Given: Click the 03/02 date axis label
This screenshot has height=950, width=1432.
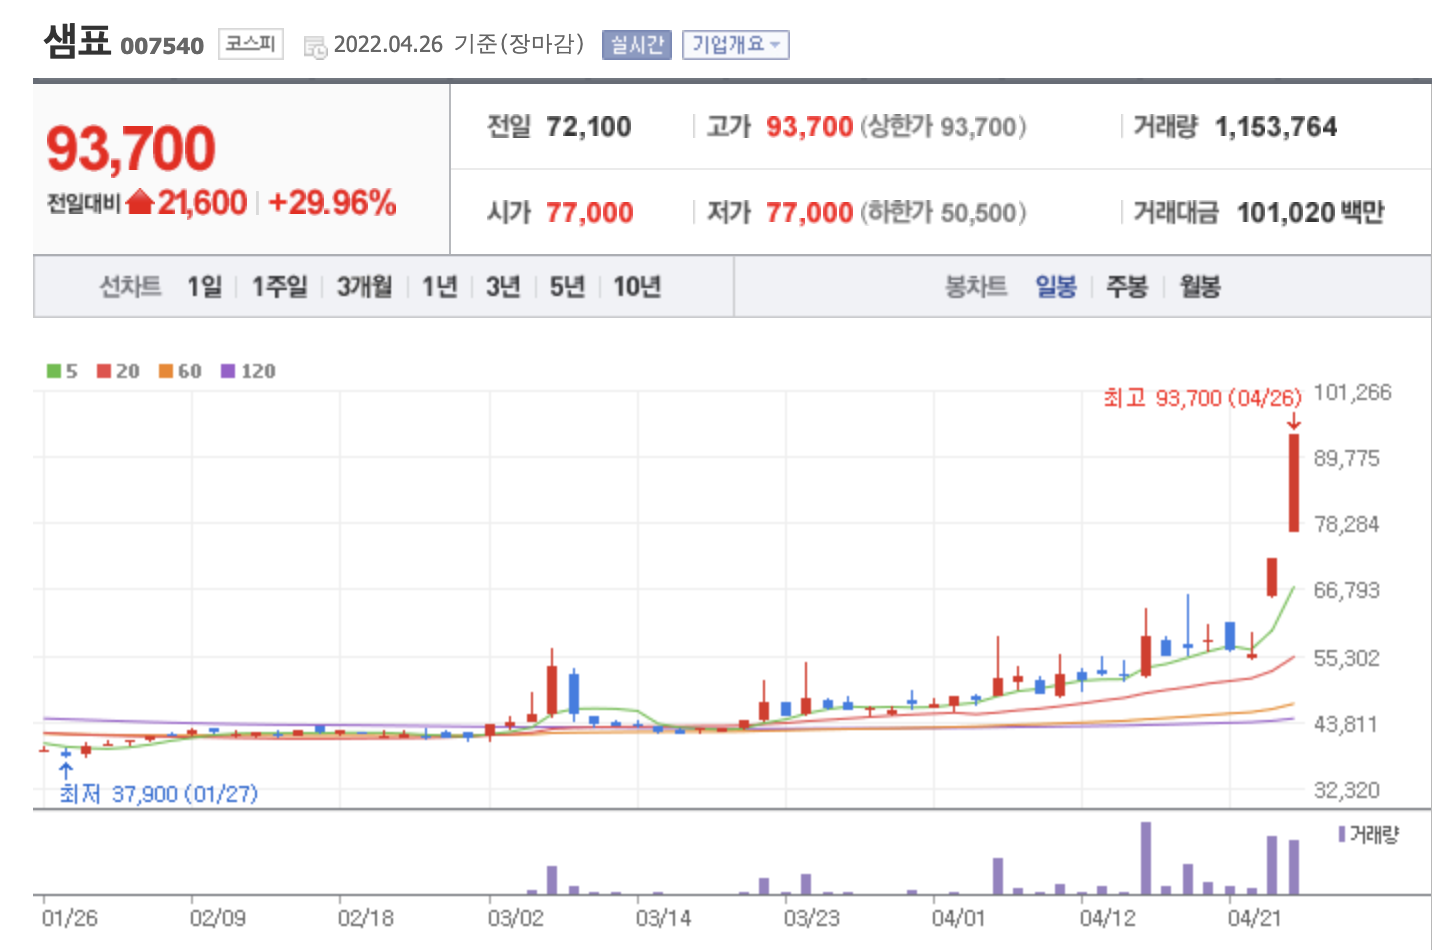Looking at the screenshot, I should 515,918.
